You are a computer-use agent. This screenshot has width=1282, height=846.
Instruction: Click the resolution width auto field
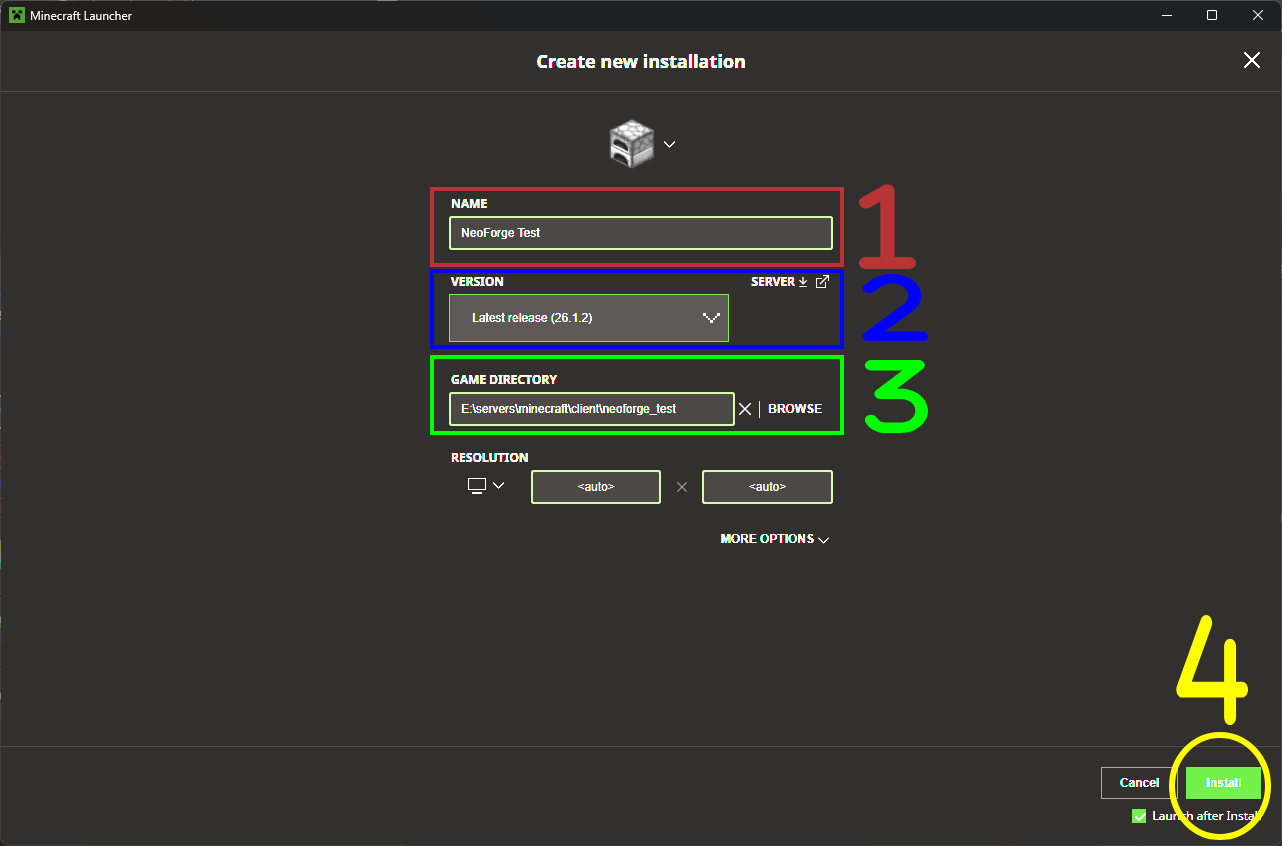596,487
